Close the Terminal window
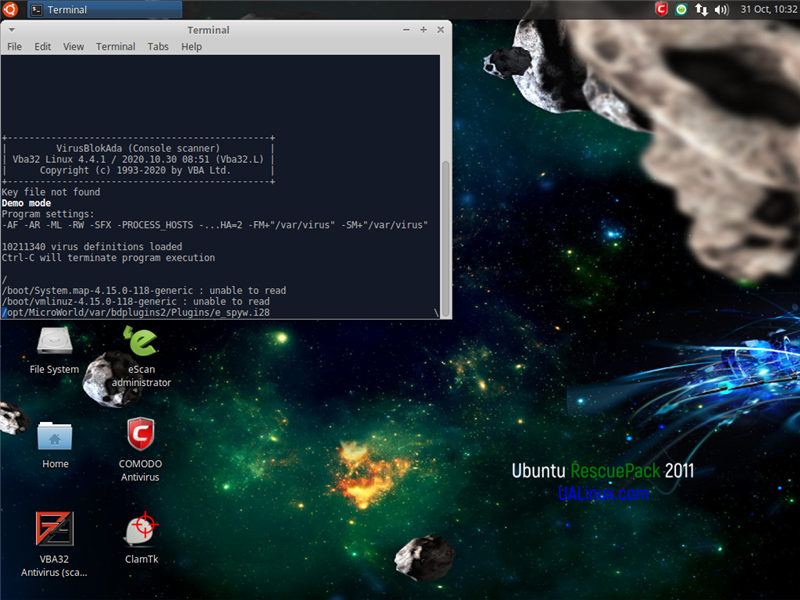Screen dimensions: 800x600 point(441,30)
